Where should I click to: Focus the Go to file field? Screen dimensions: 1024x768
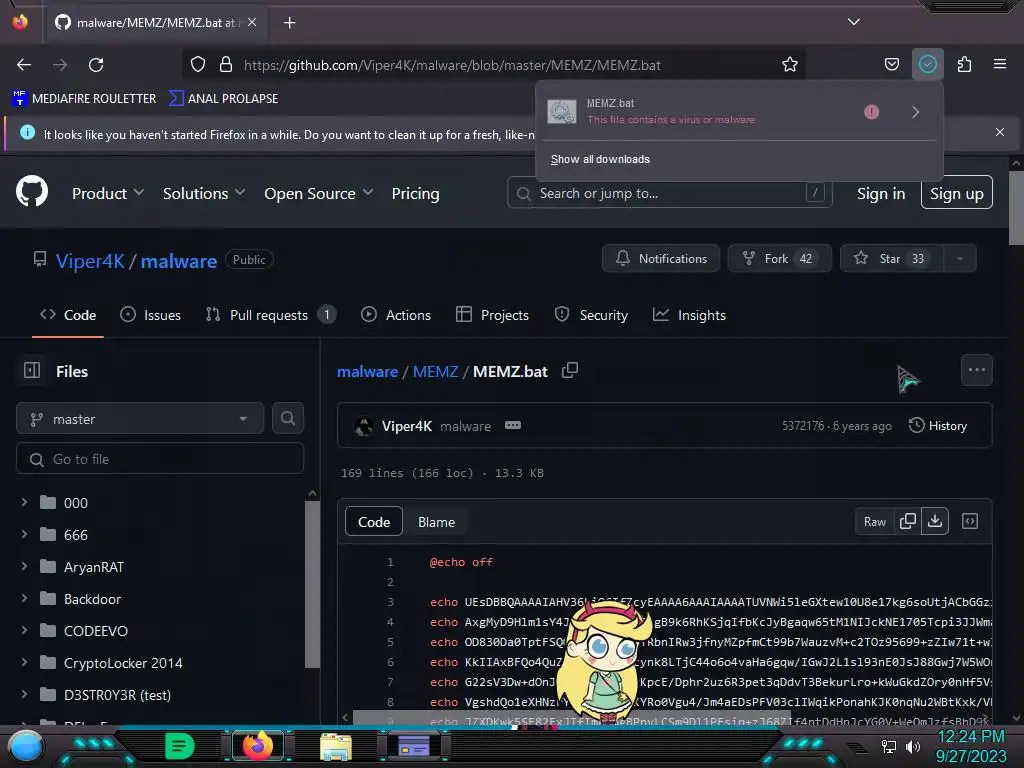click(x=160, y=459)
